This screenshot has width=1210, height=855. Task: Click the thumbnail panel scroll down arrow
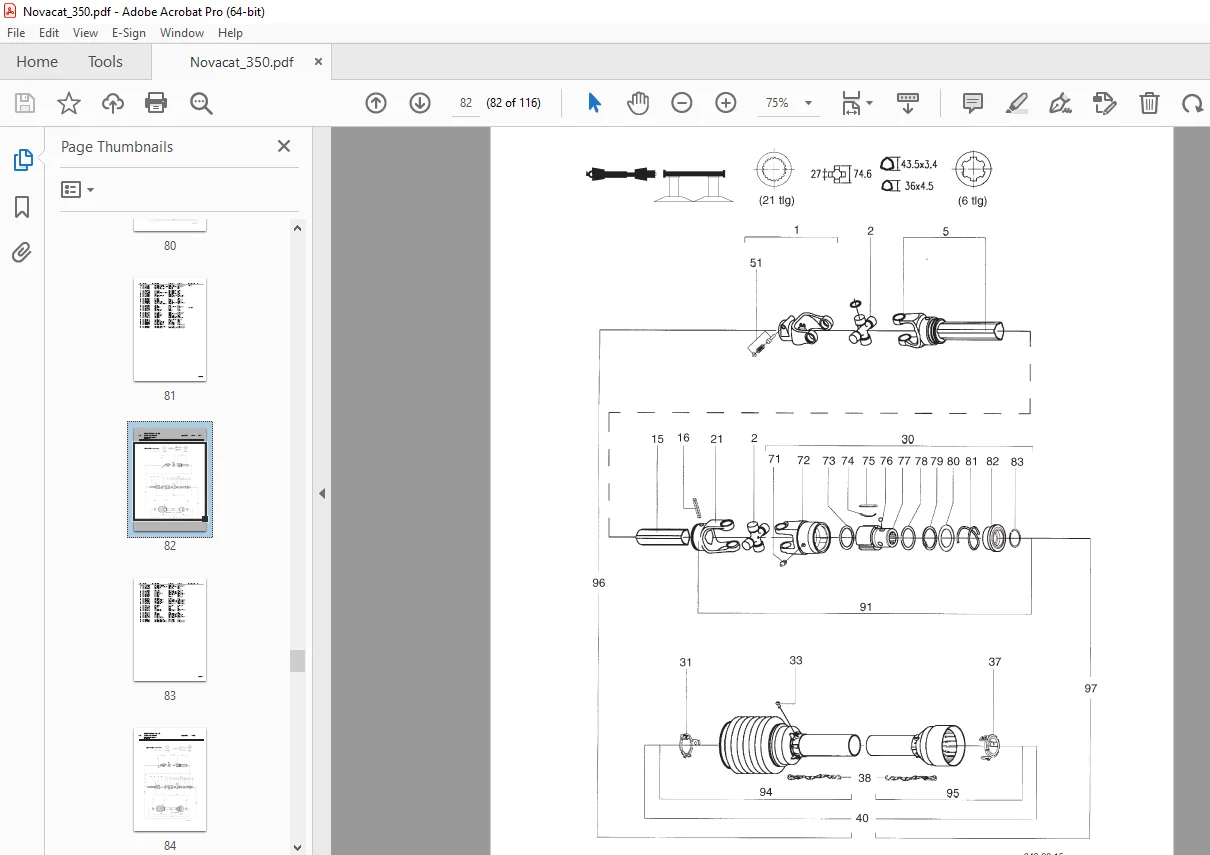297,847
